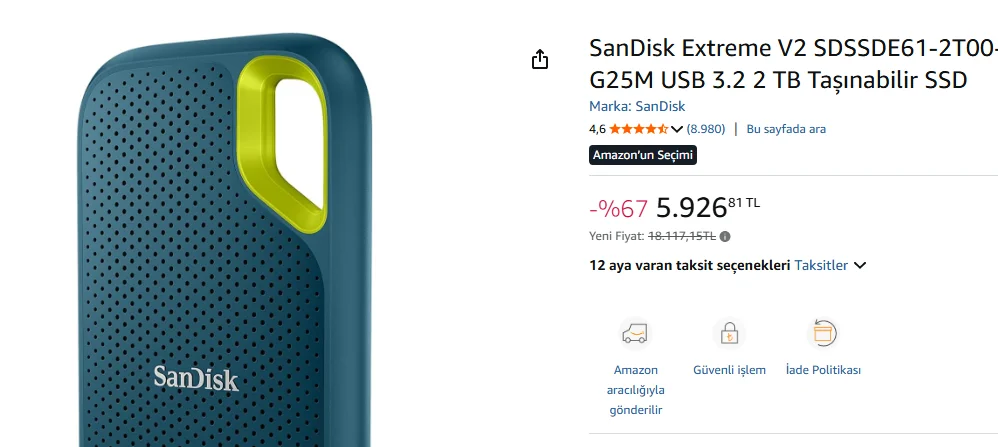998x447 pixels.
Task: Click the Bu sayfada ara link
Action: (x=786, y=129)
